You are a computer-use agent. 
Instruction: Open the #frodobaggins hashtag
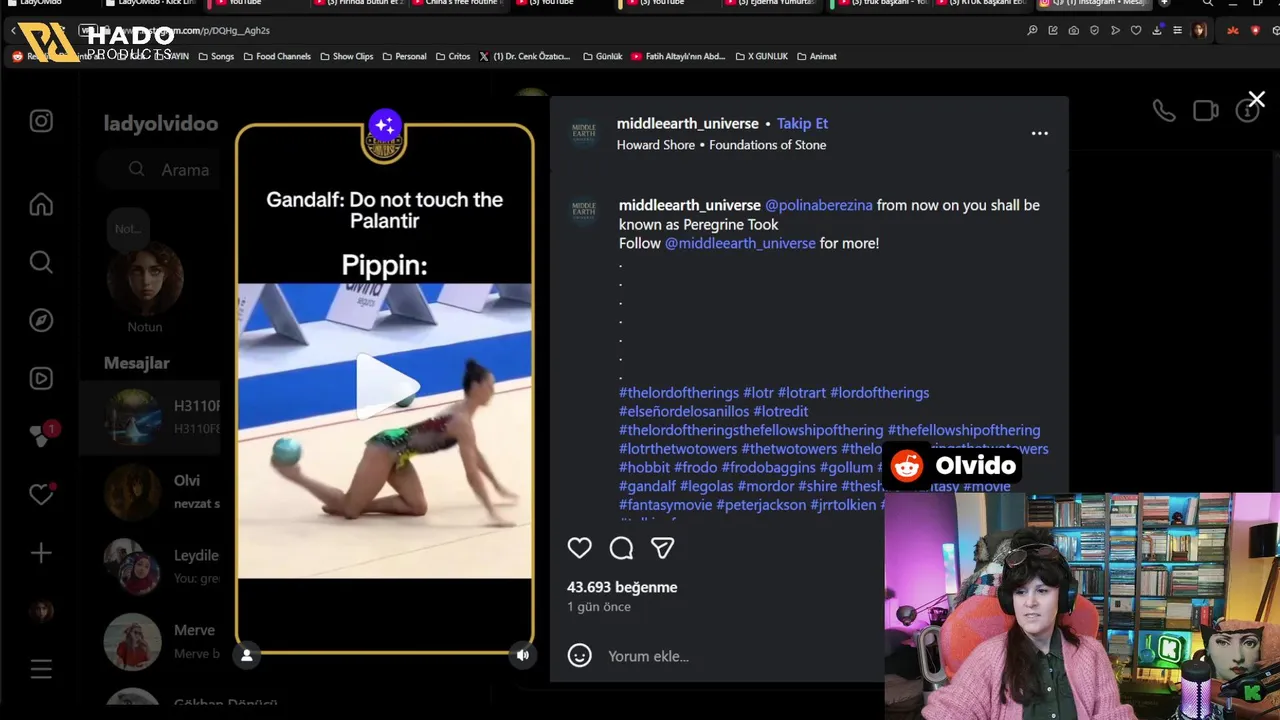pos(769,468)
